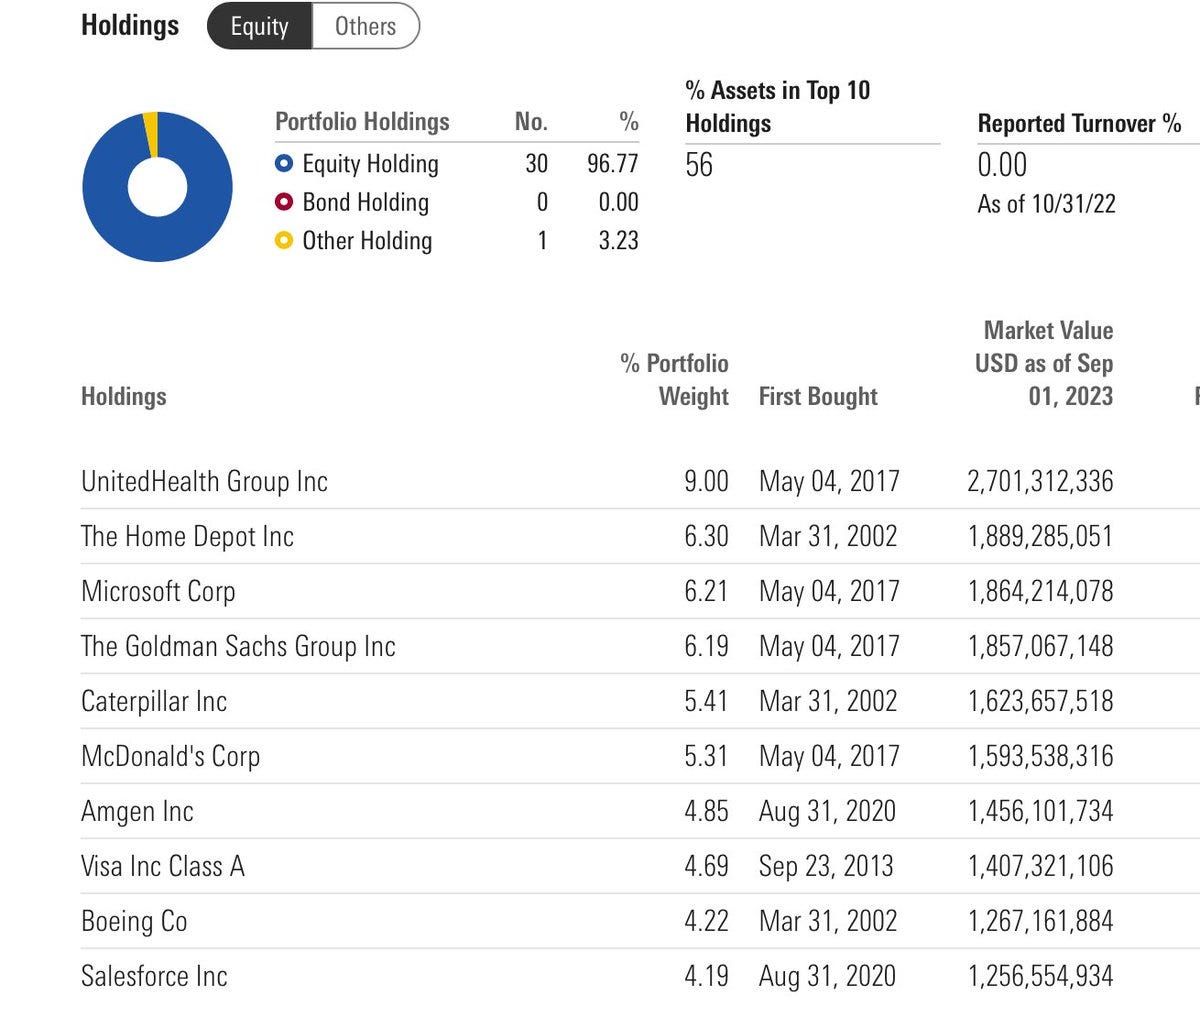Viewport: 1200px width, 1028px height.
Task: Sort by Market Value USD column
Action: coord(1045,363)
